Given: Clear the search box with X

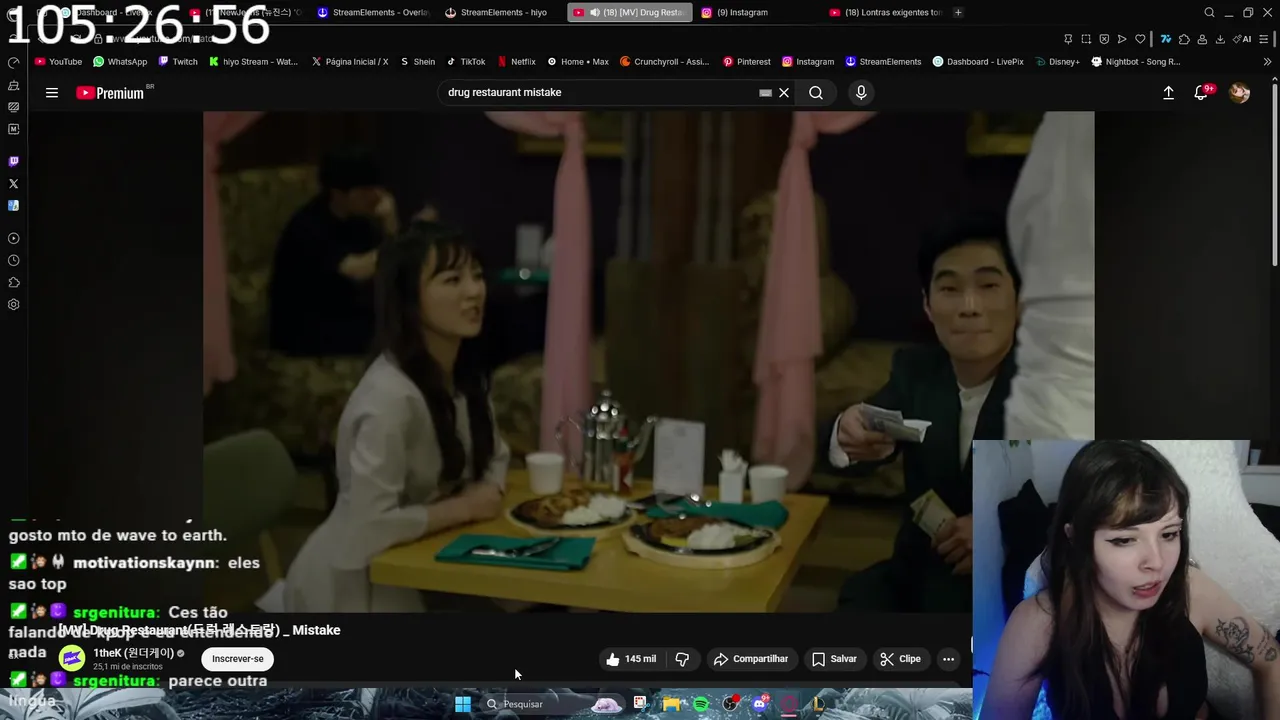Looking at the screenshot, I should click(x=784, y=93).
